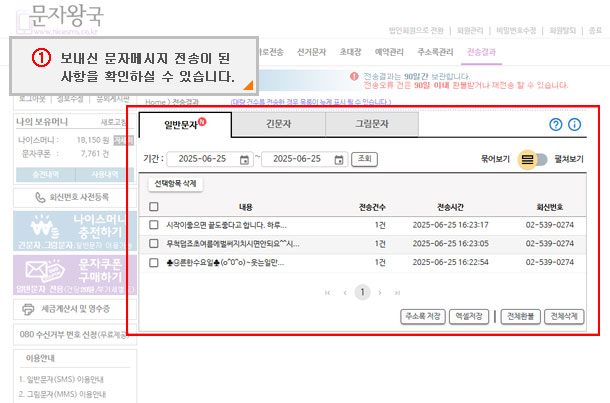Toggle 묶어보기/펼쳐보기 view switch
The width and height of the screenshot is (610, 403).
pyautogui.click(x=532, y=159)
